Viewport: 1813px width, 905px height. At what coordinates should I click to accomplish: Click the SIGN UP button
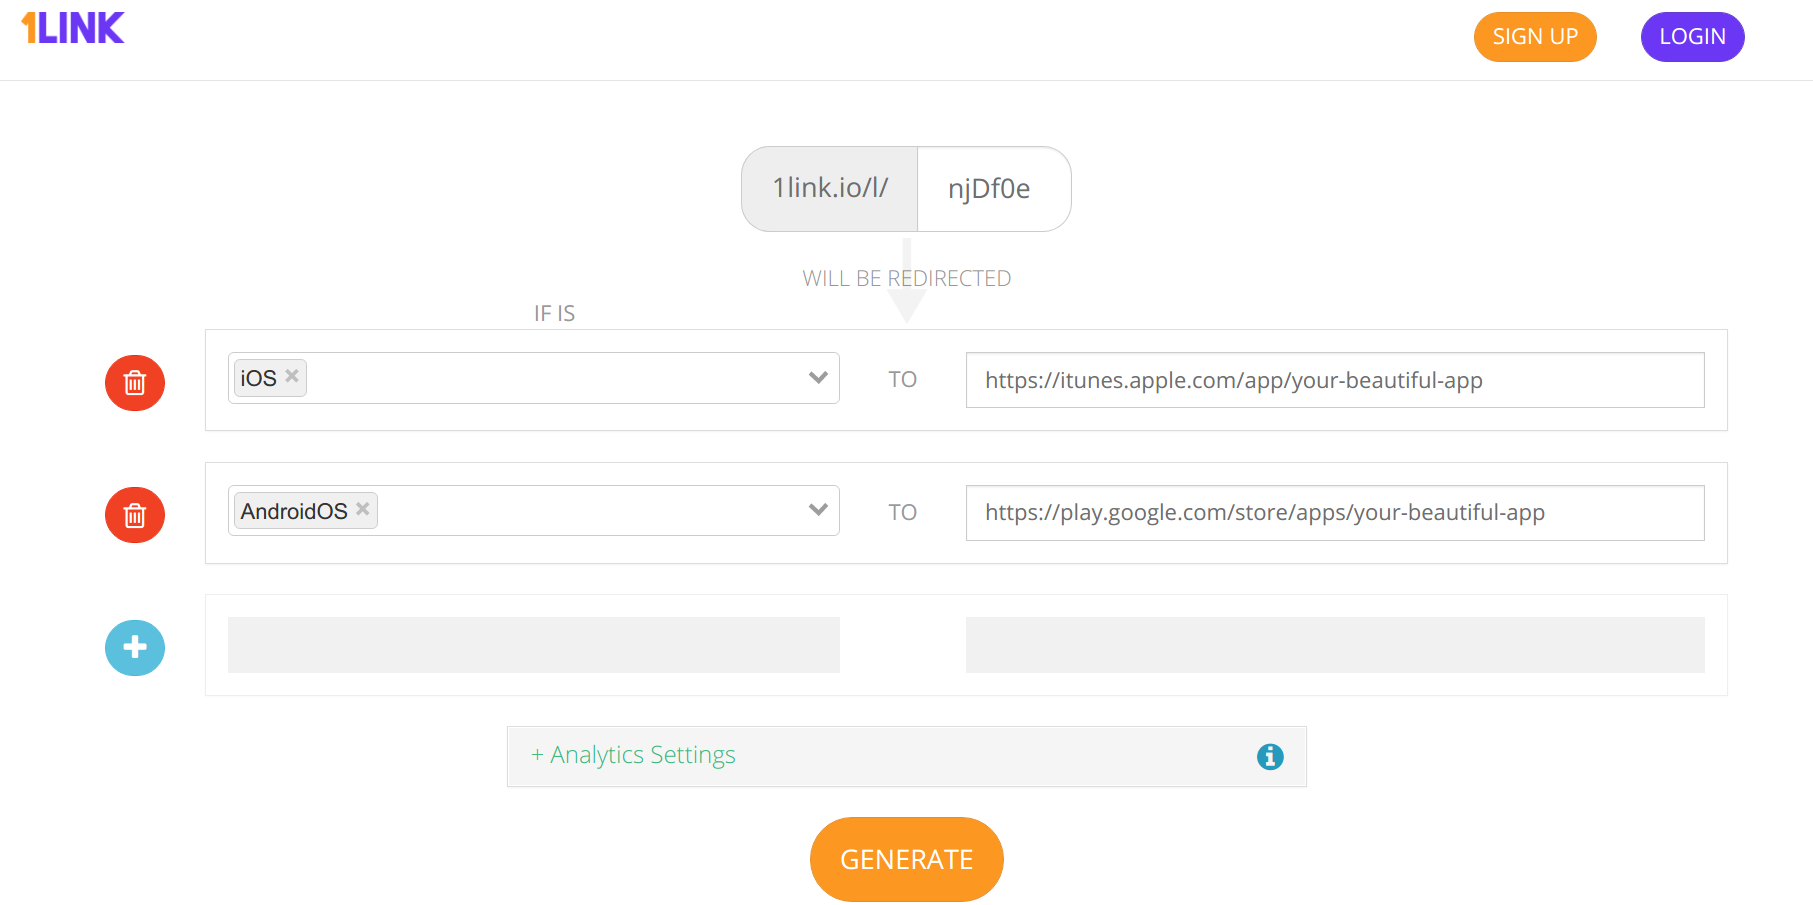(x=1535, y=37)
